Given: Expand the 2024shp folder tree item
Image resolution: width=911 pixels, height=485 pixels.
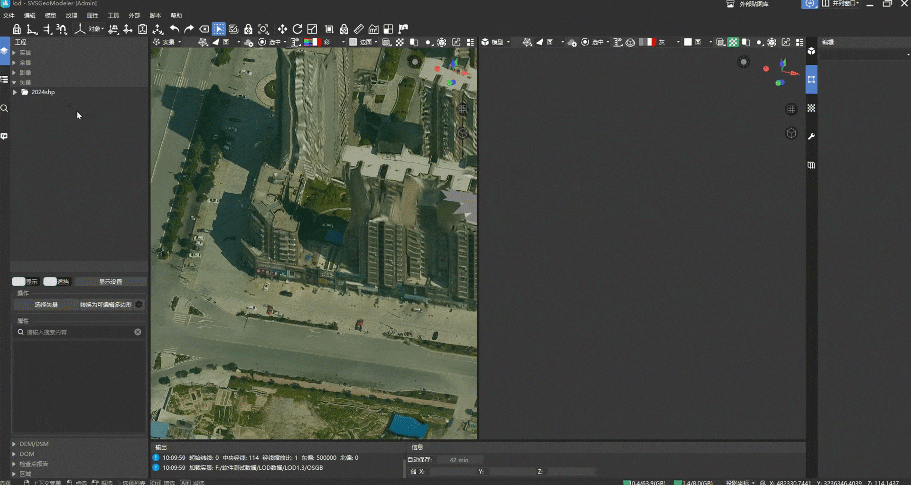Looking at the screenshot, I should 15,92.
